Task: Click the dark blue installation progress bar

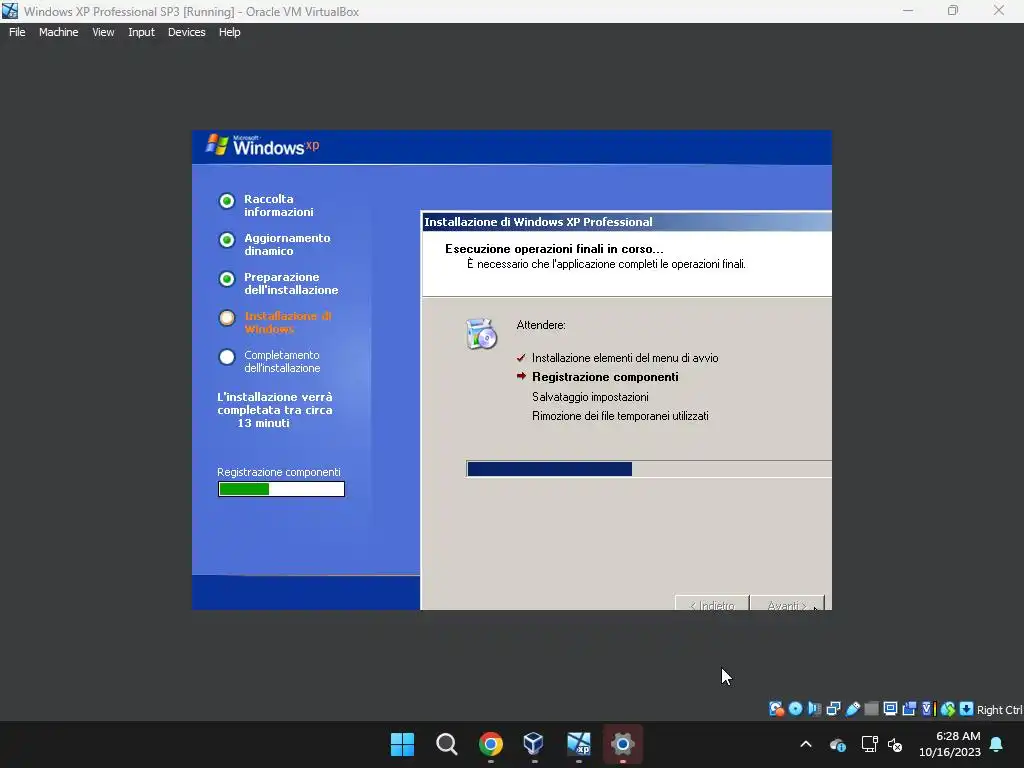Action: point(649,469)
